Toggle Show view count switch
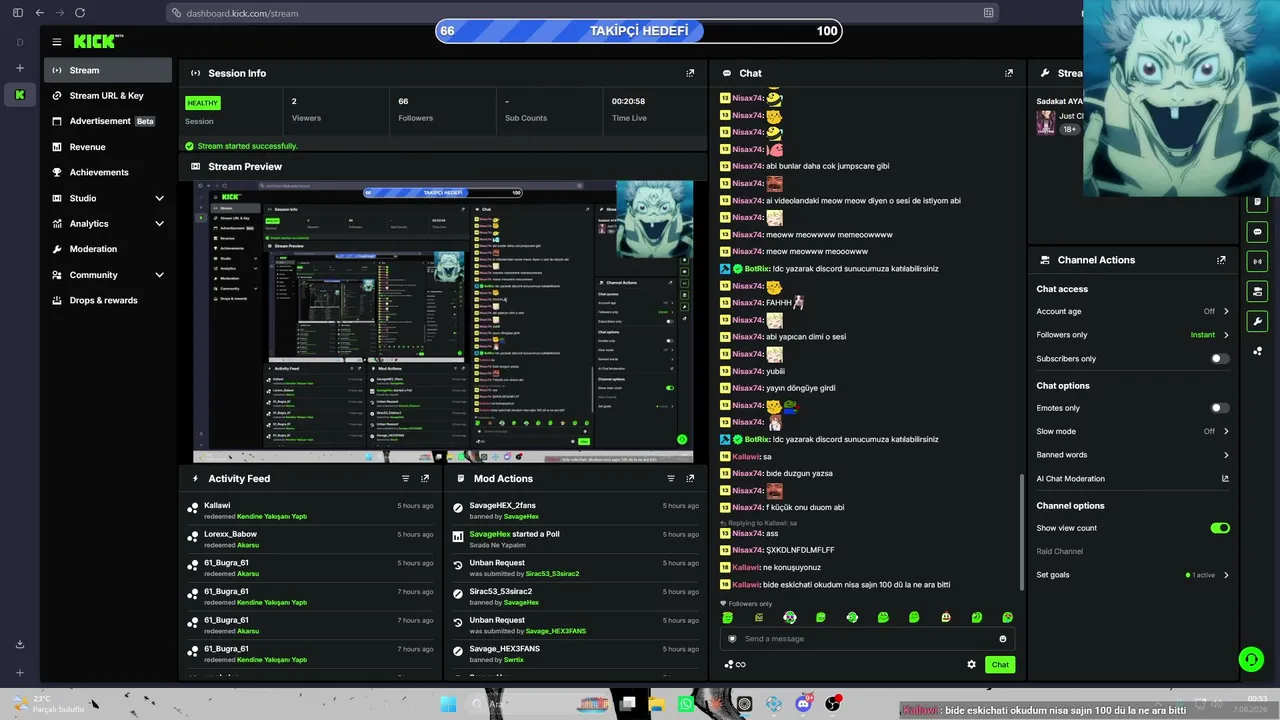The height and width of the screenshot is (720, 1280). click(x=1220, y=528)
